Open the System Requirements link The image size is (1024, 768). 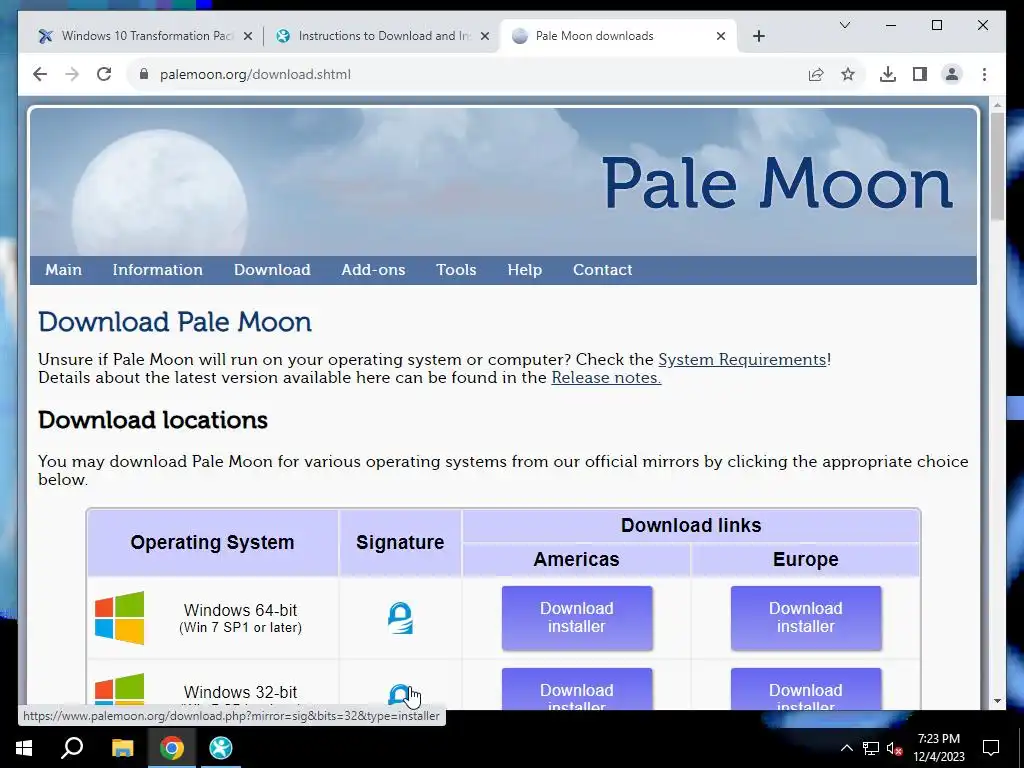(x=742, y=360)
